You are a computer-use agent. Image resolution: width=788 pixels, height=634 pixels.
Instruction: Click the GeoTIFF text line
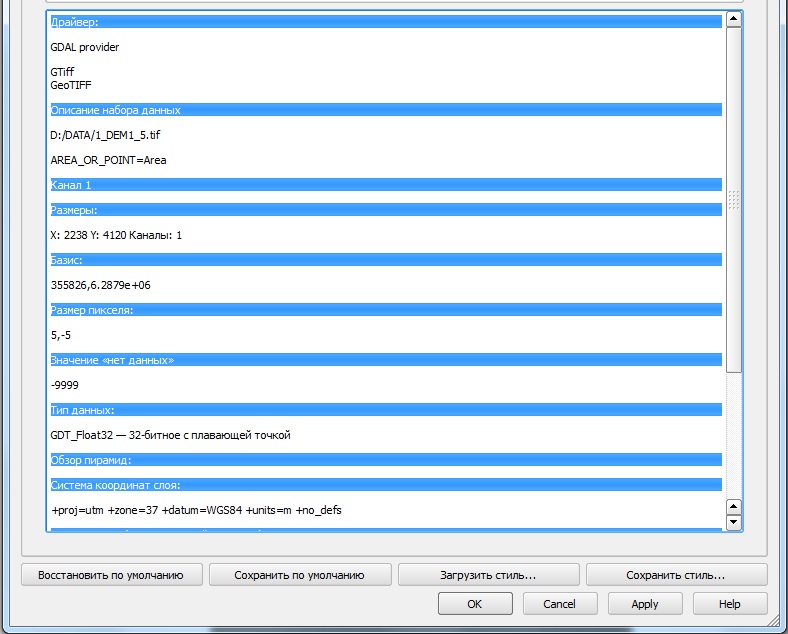tap(71, 85)
